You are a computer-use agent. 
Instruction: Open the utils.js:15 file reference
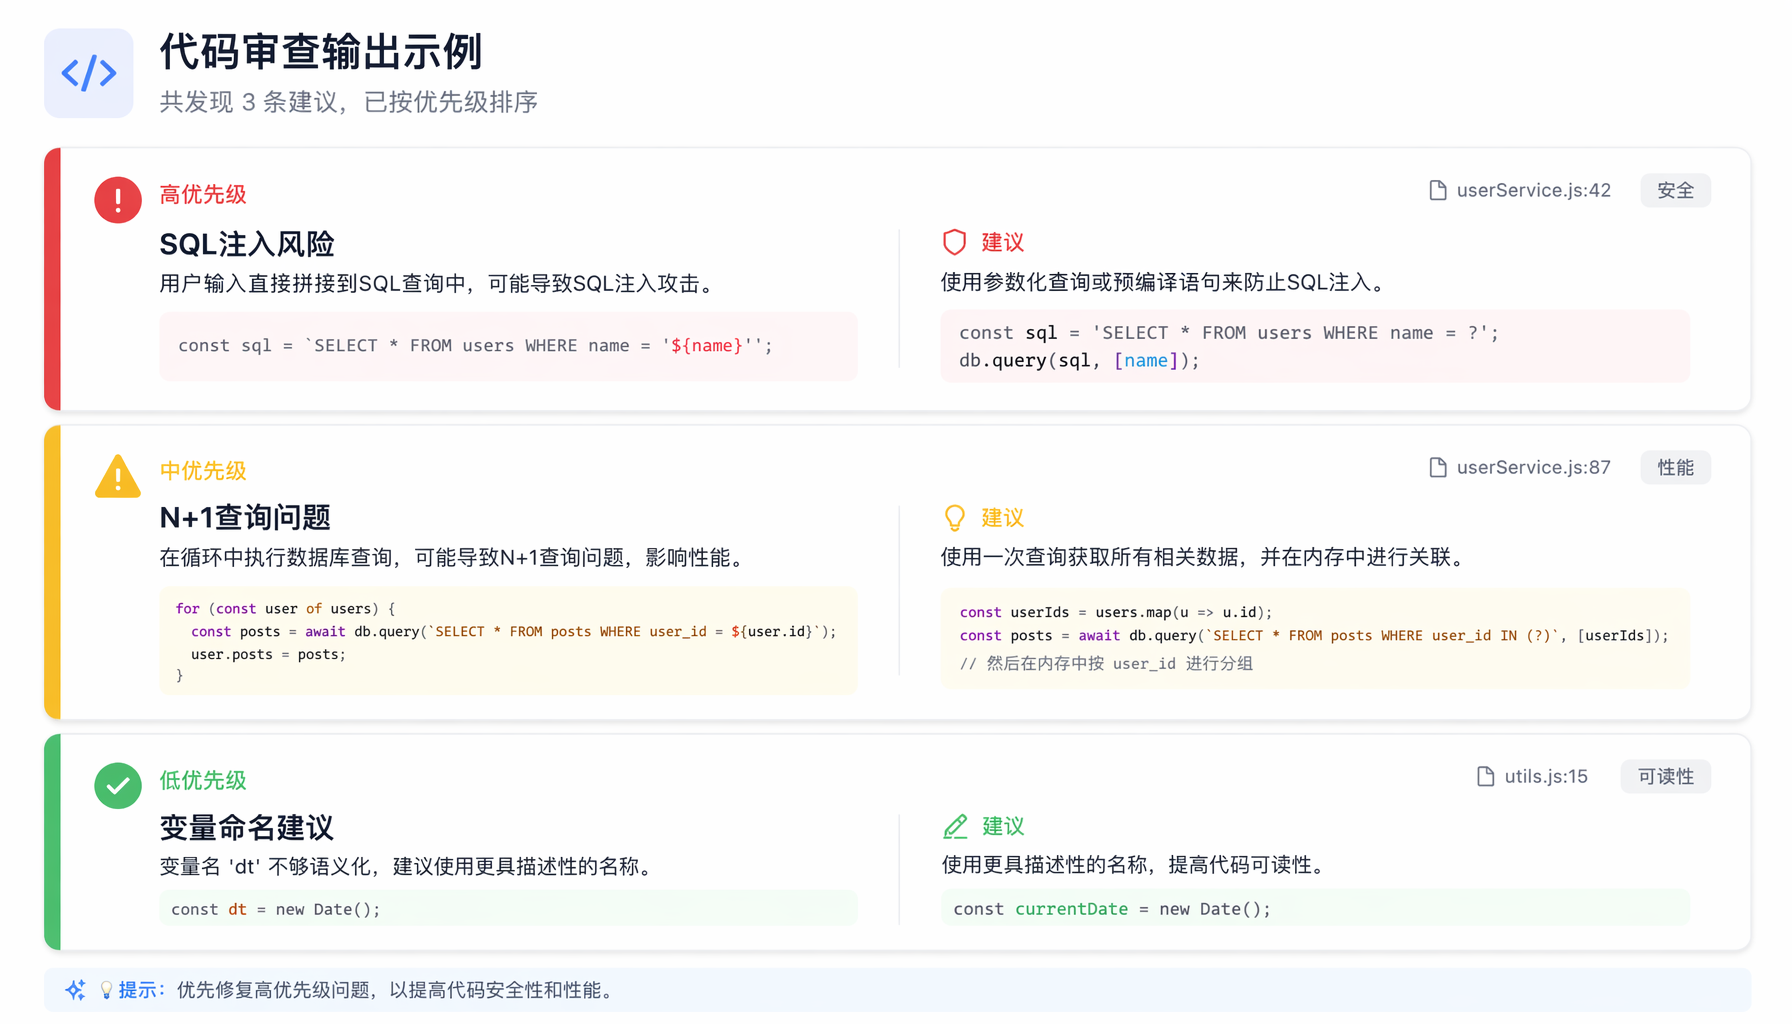[1546, 776]
